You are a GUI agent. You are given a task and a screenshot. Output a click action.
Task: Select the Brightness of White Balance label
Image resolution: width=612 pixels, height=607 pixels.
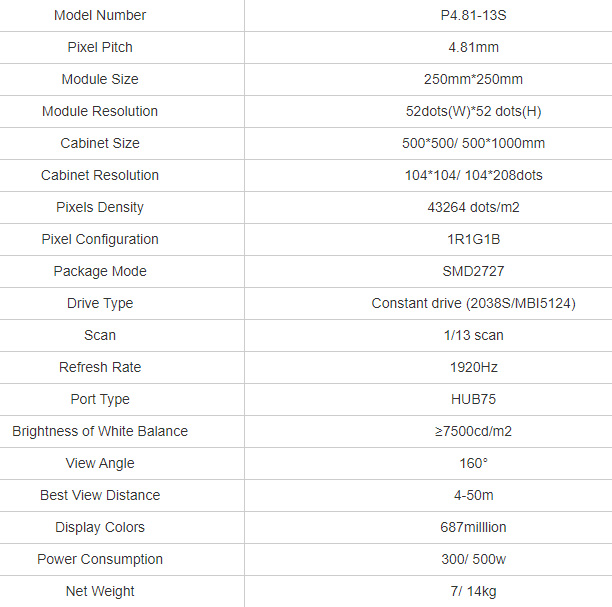[100, 431]
